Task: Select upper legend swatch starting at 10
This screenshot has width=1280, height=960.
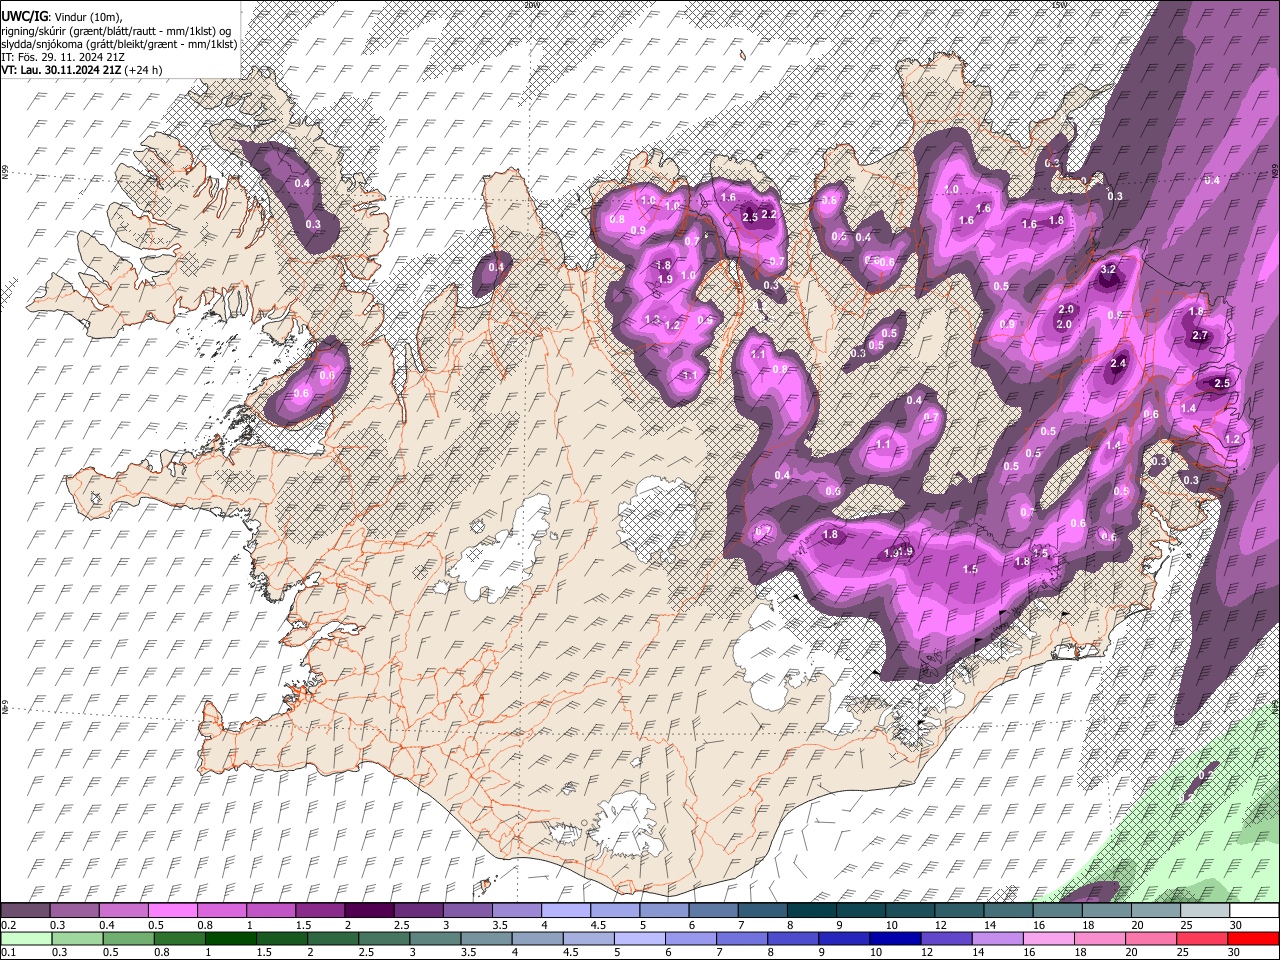Action: tap(909, 911)
